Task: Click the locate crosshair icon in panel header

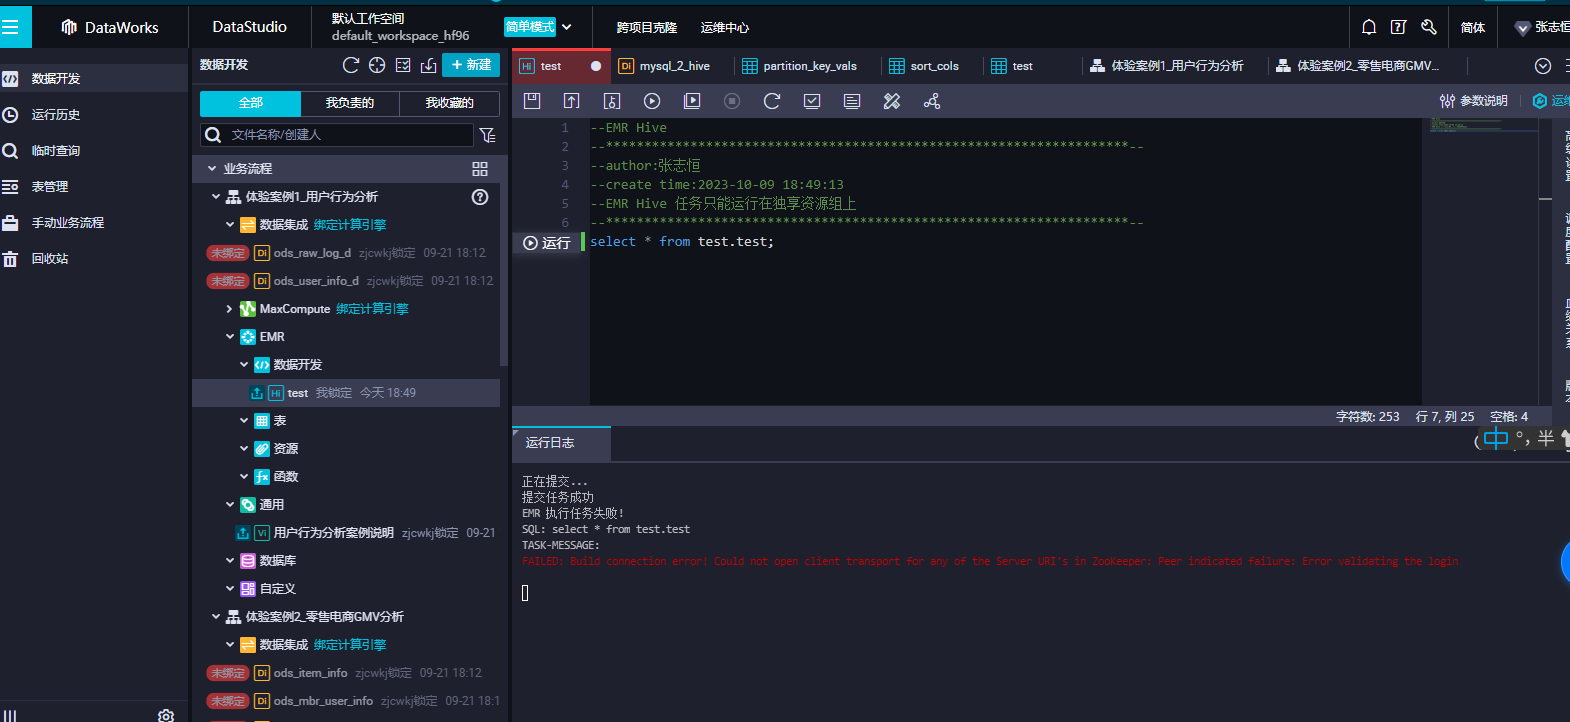Action: [377, 65]
